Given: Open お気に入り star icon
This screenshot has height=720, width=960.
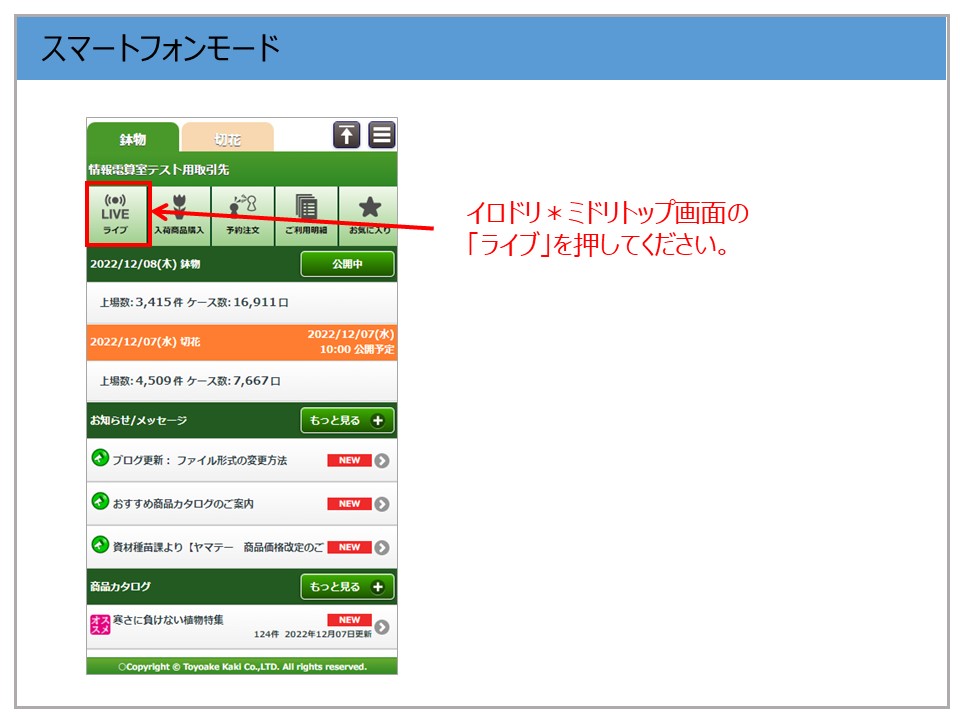Looking at the screenshot, I should [x=369, y=215].
